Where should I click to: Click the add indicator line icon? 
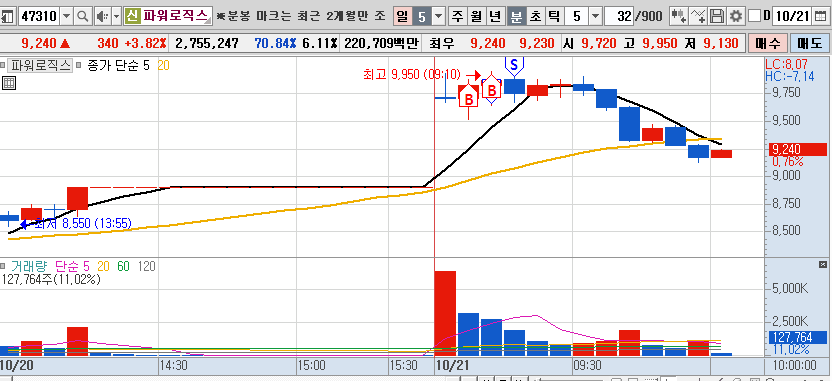click(699, 16)
